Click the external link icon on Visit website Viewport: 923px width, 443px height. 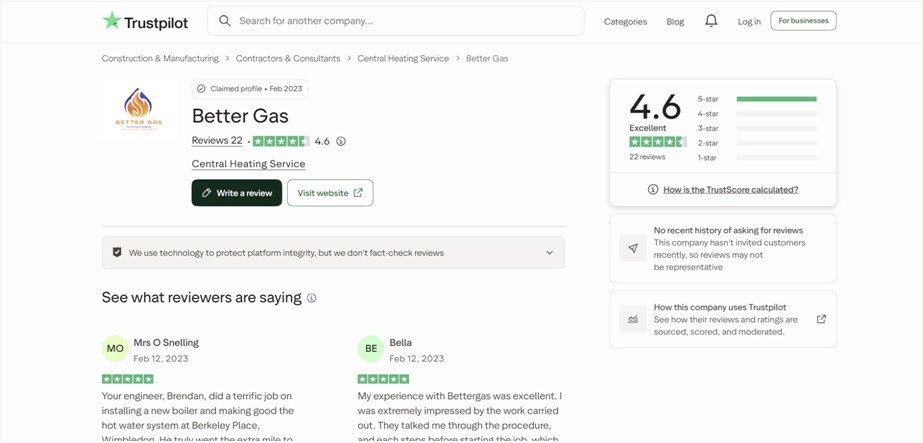[x=358, y=193]
